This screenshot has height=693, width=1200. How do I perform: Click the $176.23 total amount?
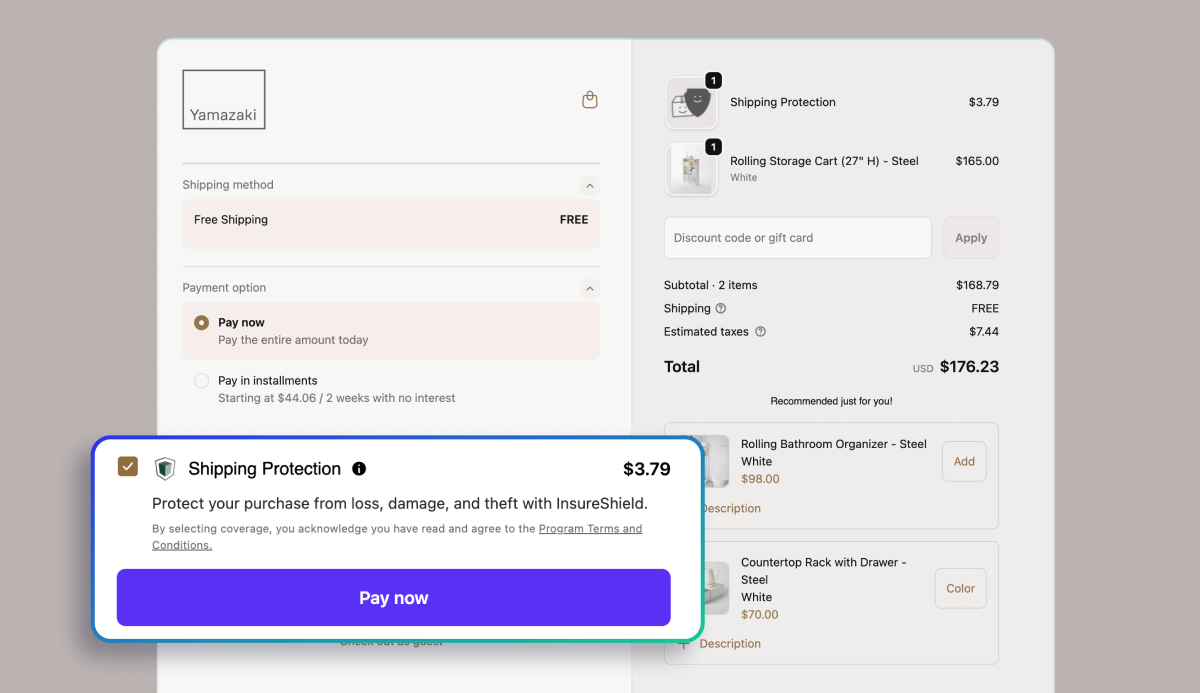tap(969, 367)
